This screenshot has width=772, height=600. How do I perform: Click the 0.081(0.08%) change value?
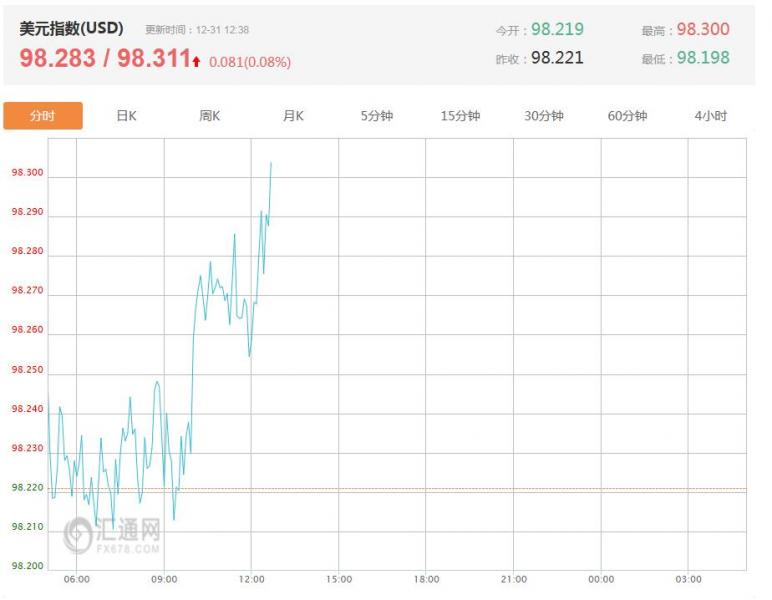pyautogui.click(x=250, y=62)
